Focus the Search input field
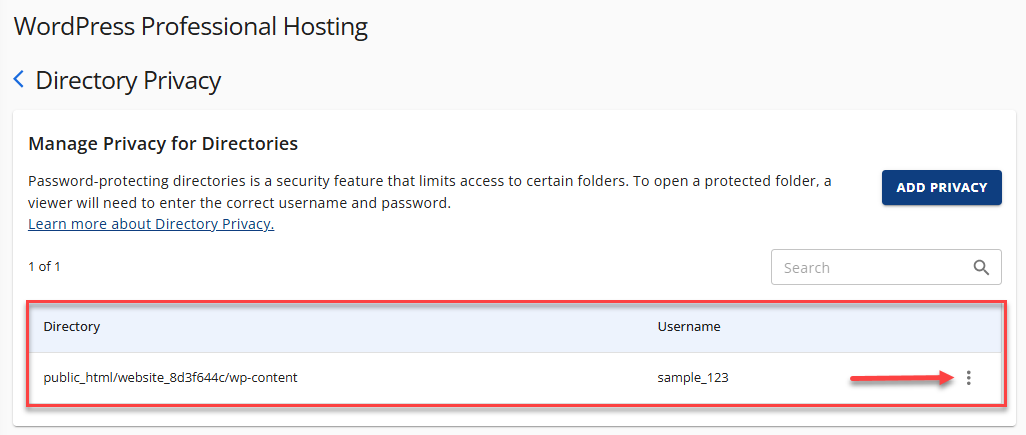The width and height of the screenshot is (1026, 435). 870,267
